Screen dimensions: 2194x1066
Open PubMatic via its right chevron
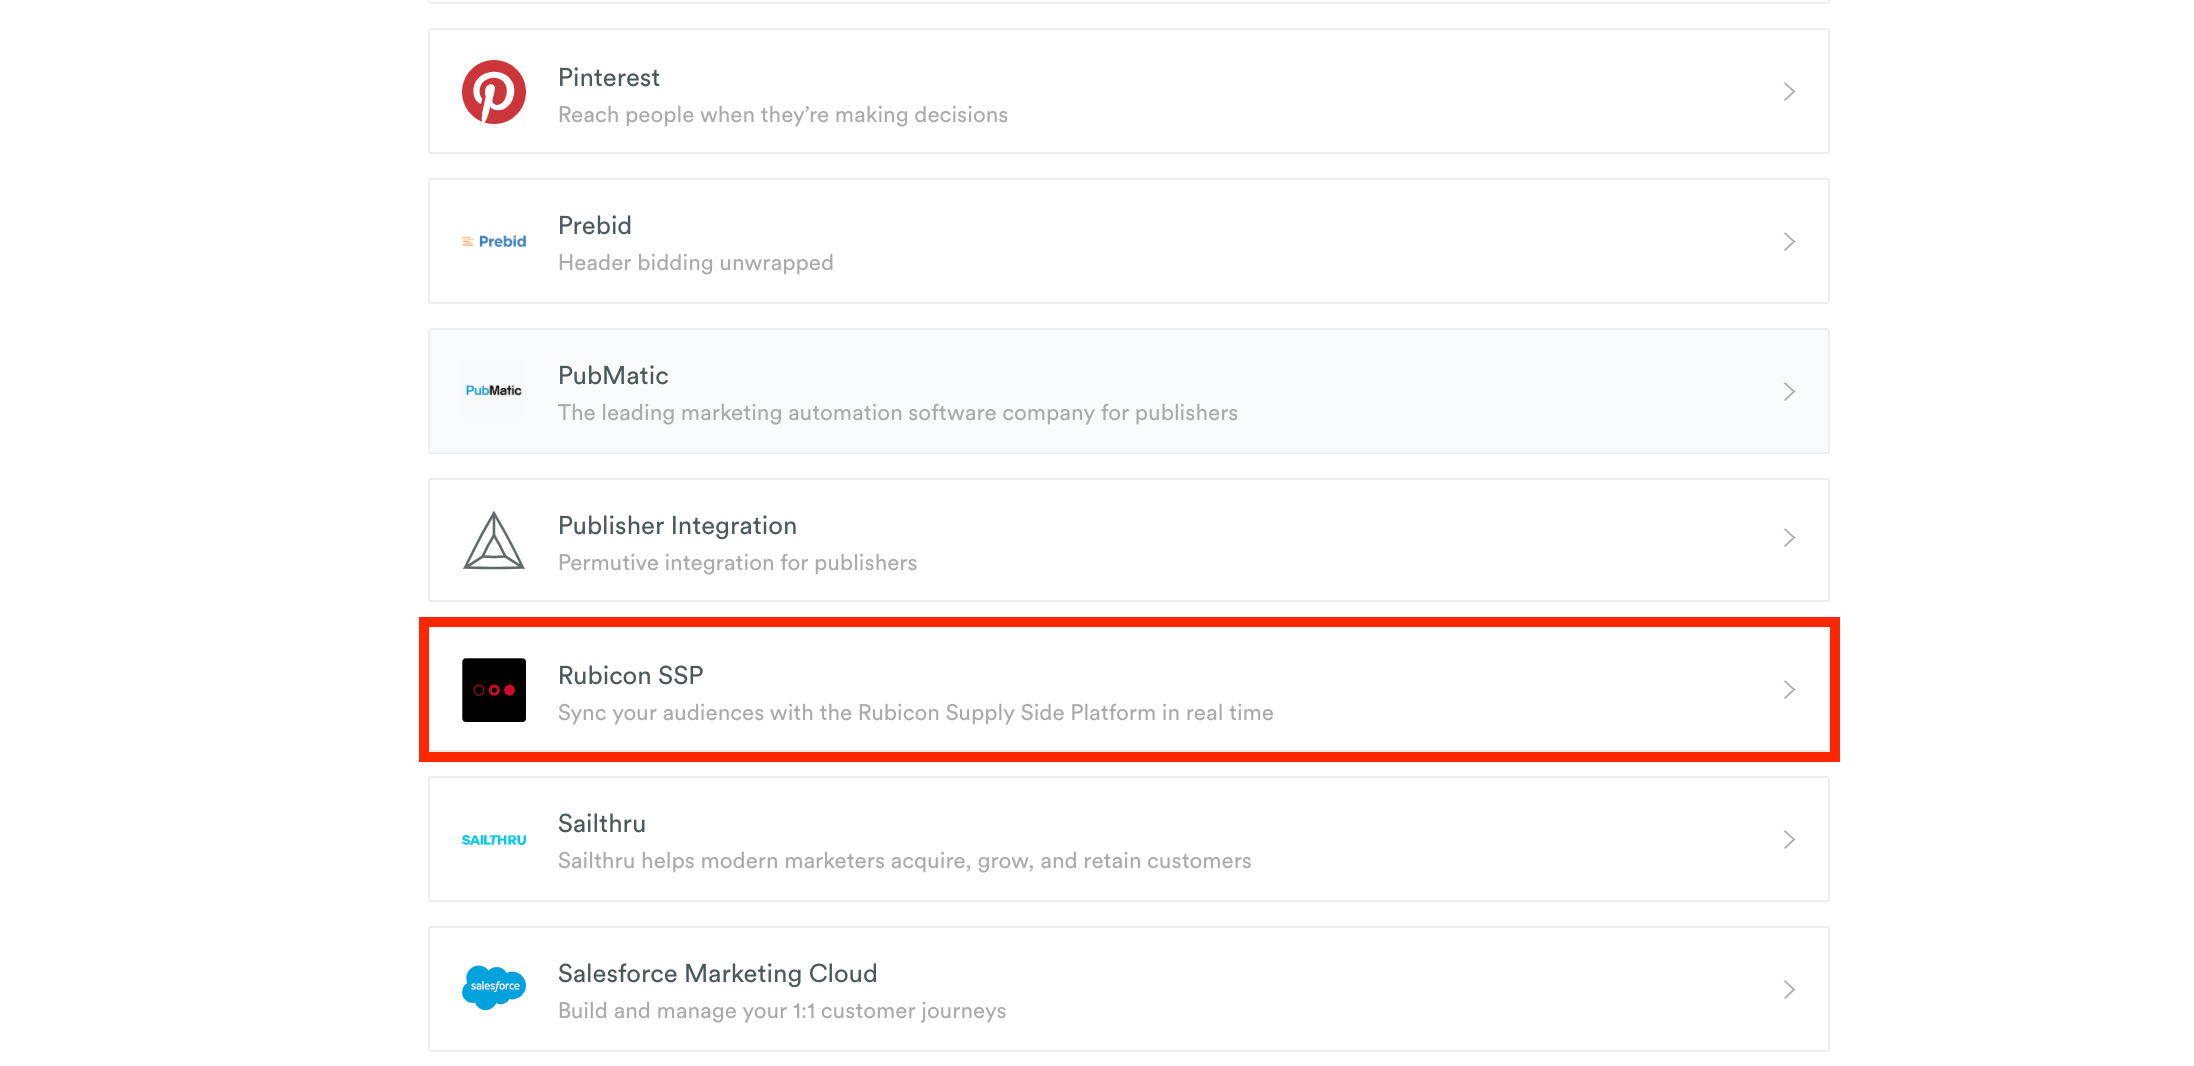coord(1789,391)
